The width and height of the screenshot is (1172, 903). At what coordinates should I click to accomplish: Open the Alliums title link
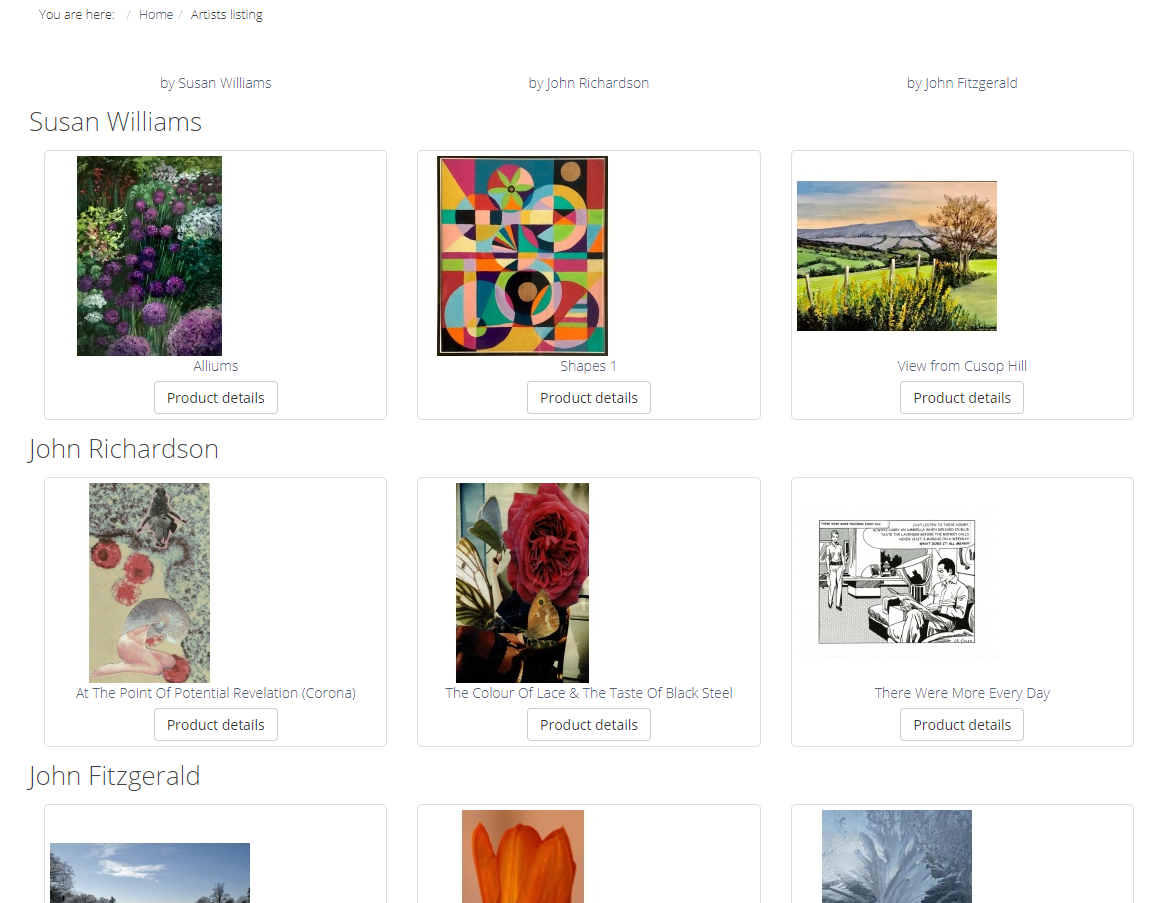click(216, 366)
